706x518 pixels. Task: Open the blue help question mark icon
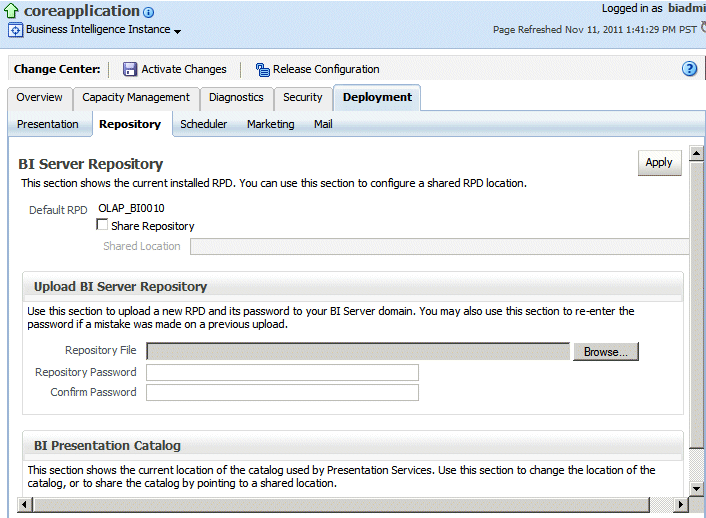pyautogui.click(x=689, y=69)
